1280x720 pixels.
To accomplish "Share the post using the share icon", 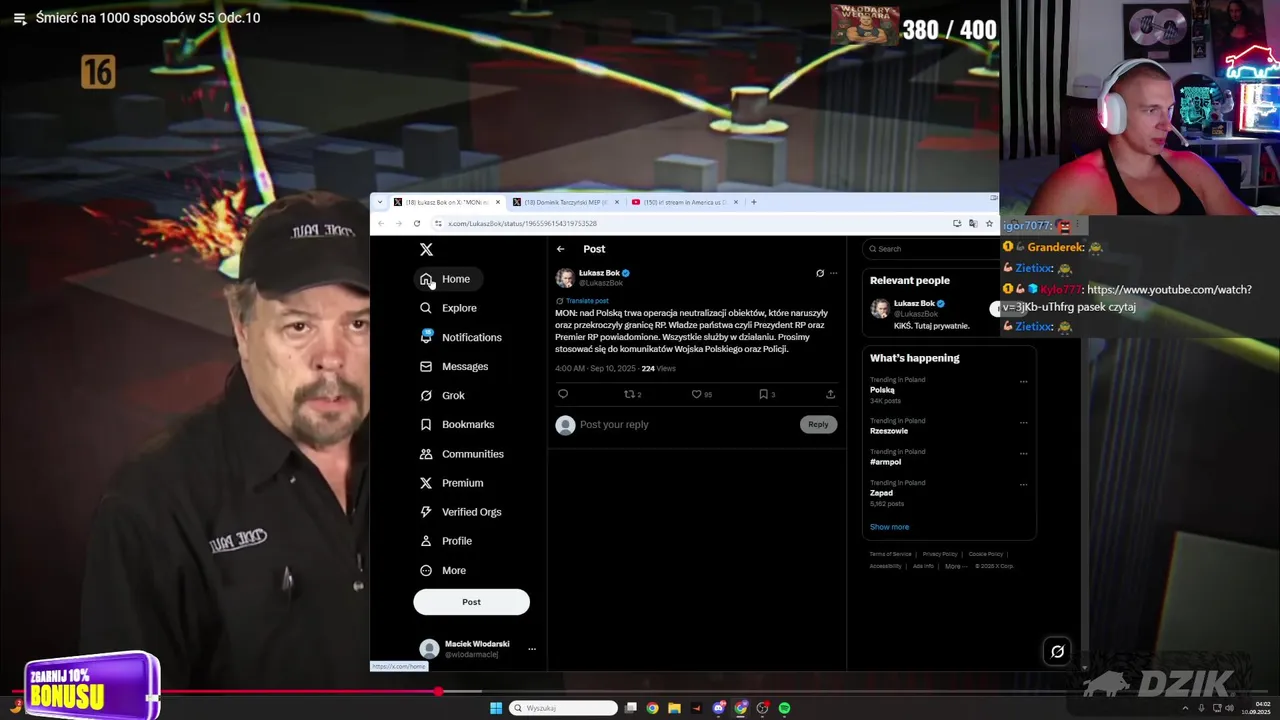I will point(830,394).
